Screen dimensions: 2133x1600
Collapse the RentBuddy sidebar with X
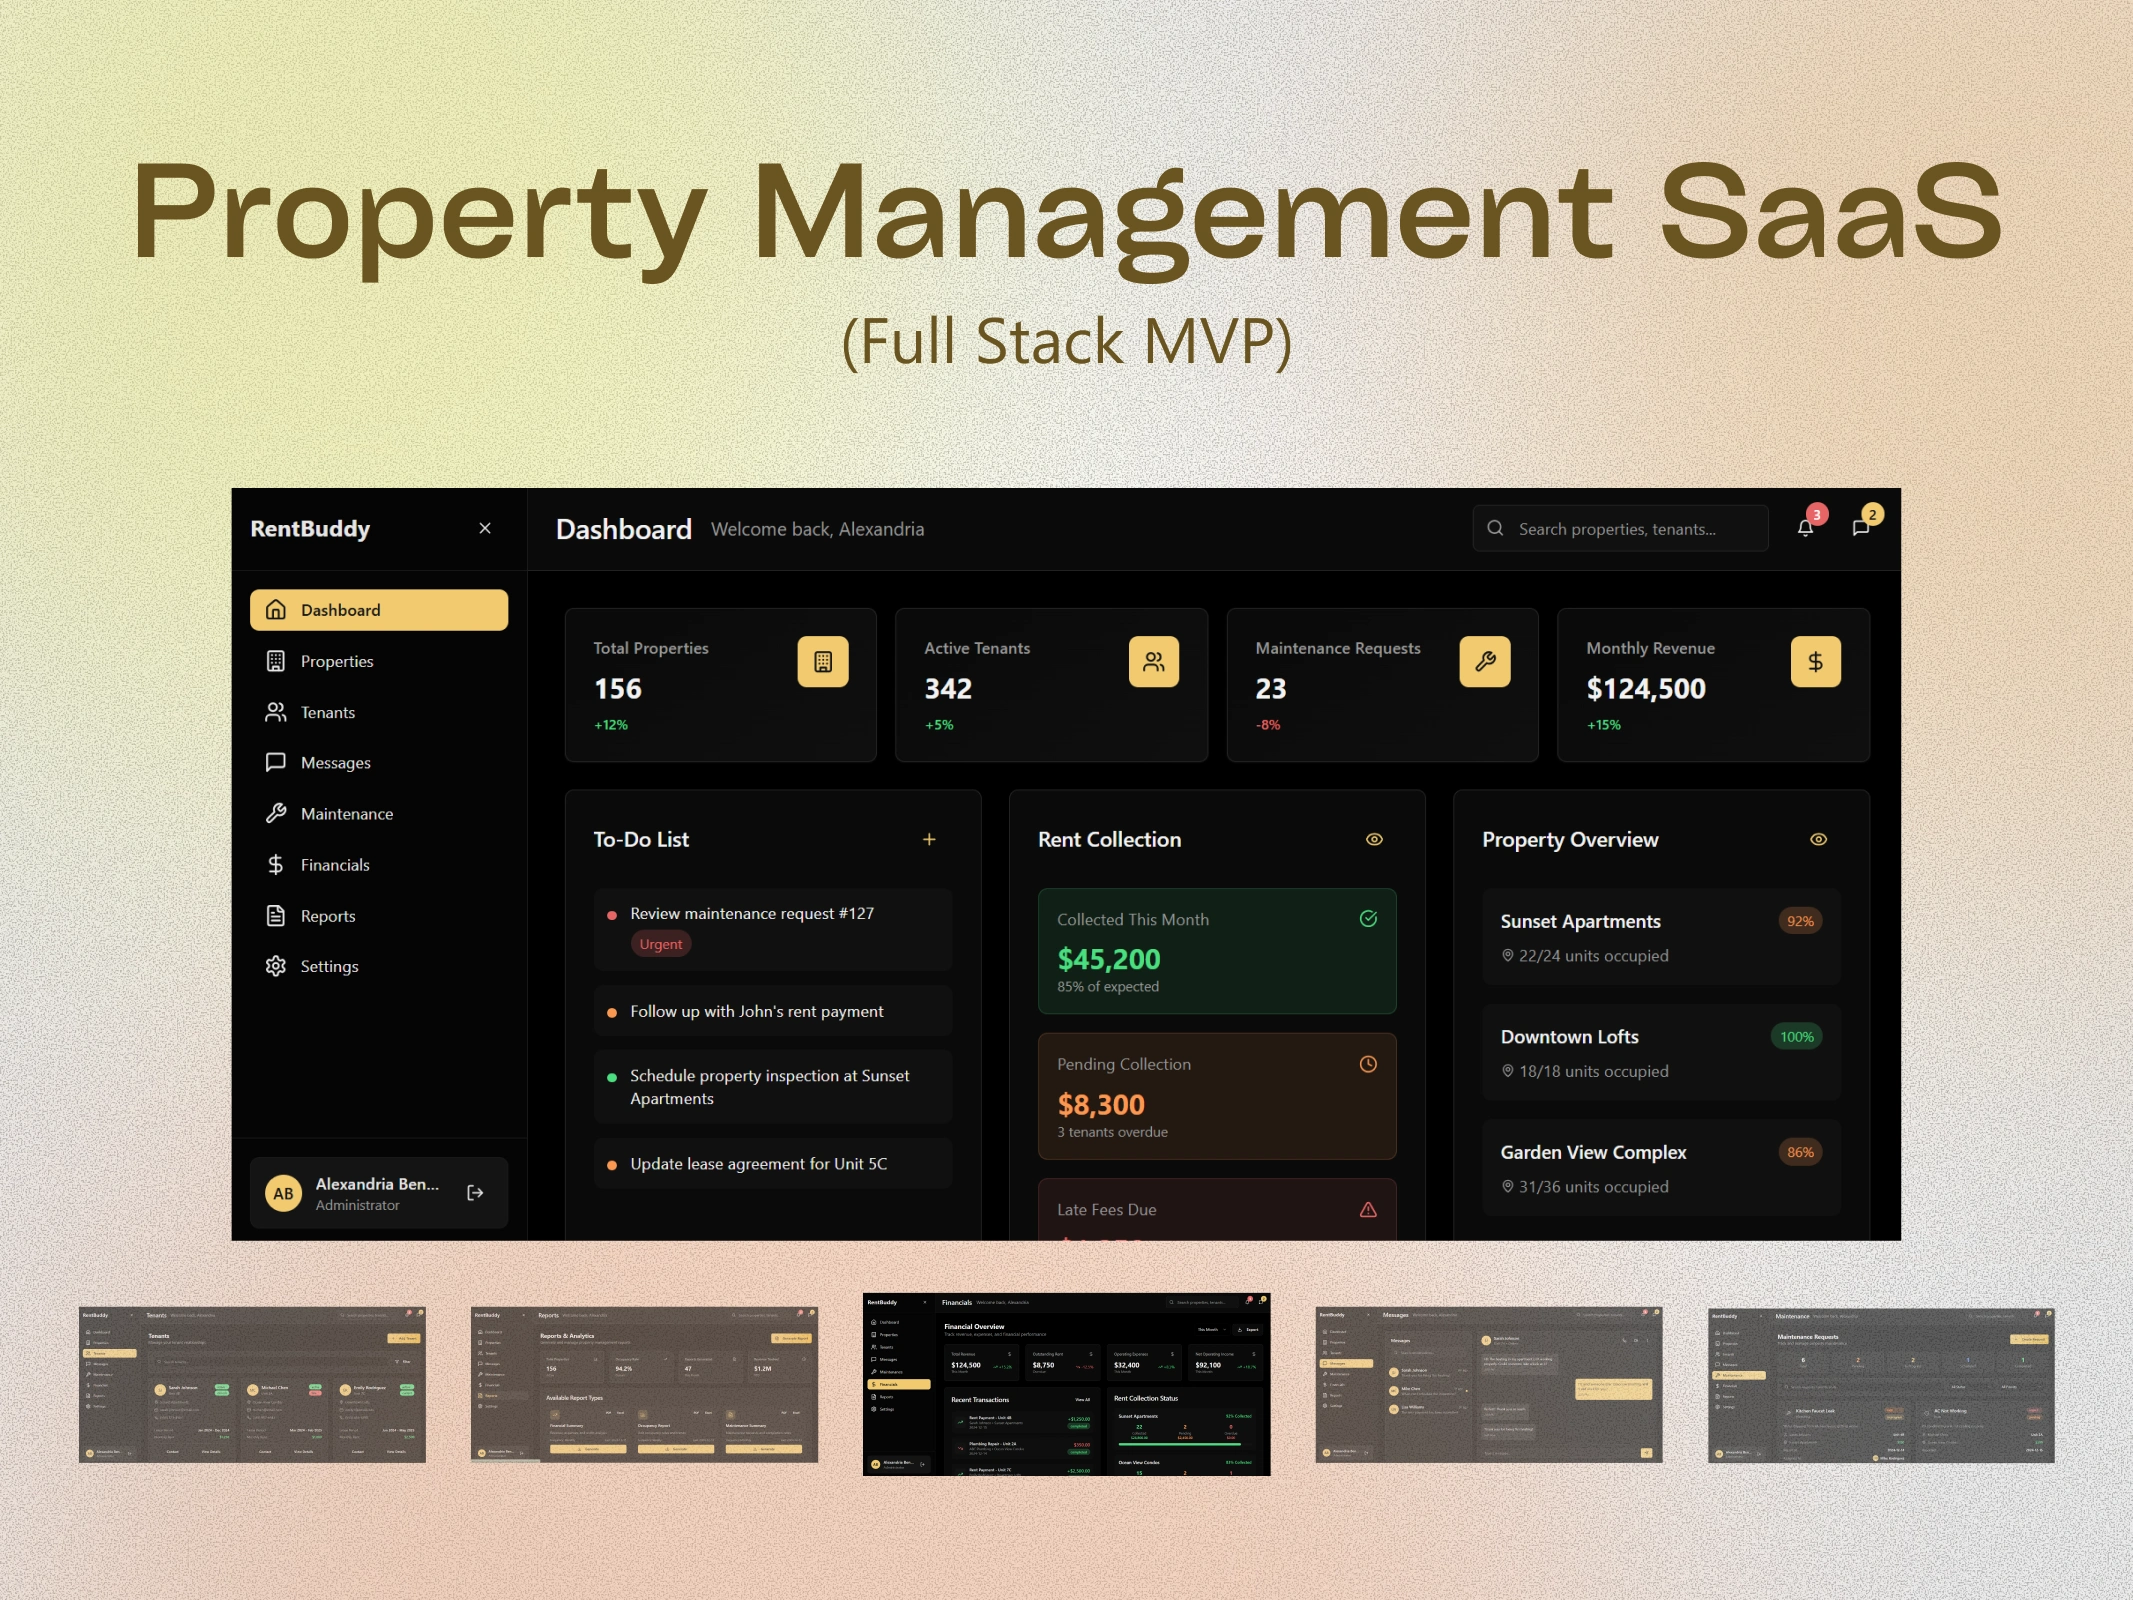[485, 528]
